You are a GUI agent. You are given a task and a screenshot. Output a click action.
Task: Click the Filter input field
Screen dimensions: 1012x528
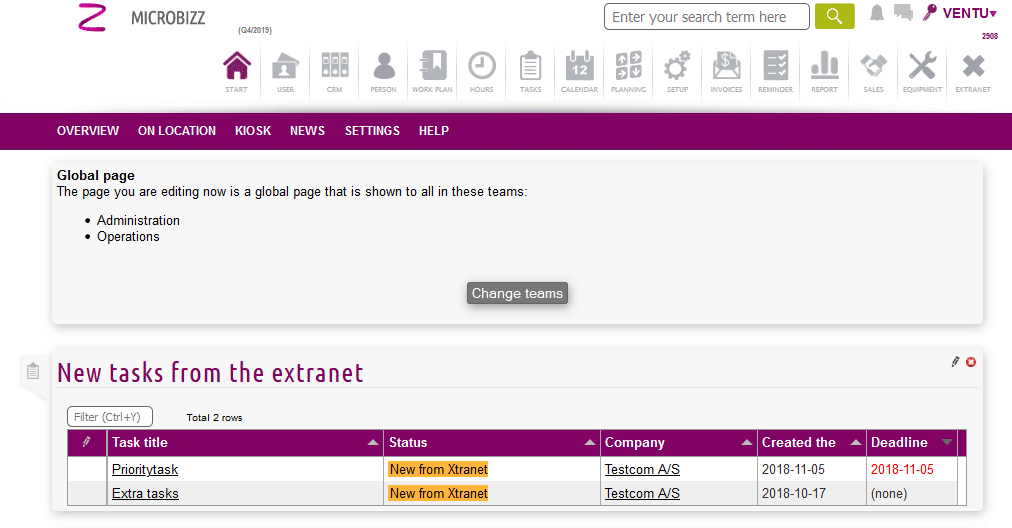click(x=110, y=417)
